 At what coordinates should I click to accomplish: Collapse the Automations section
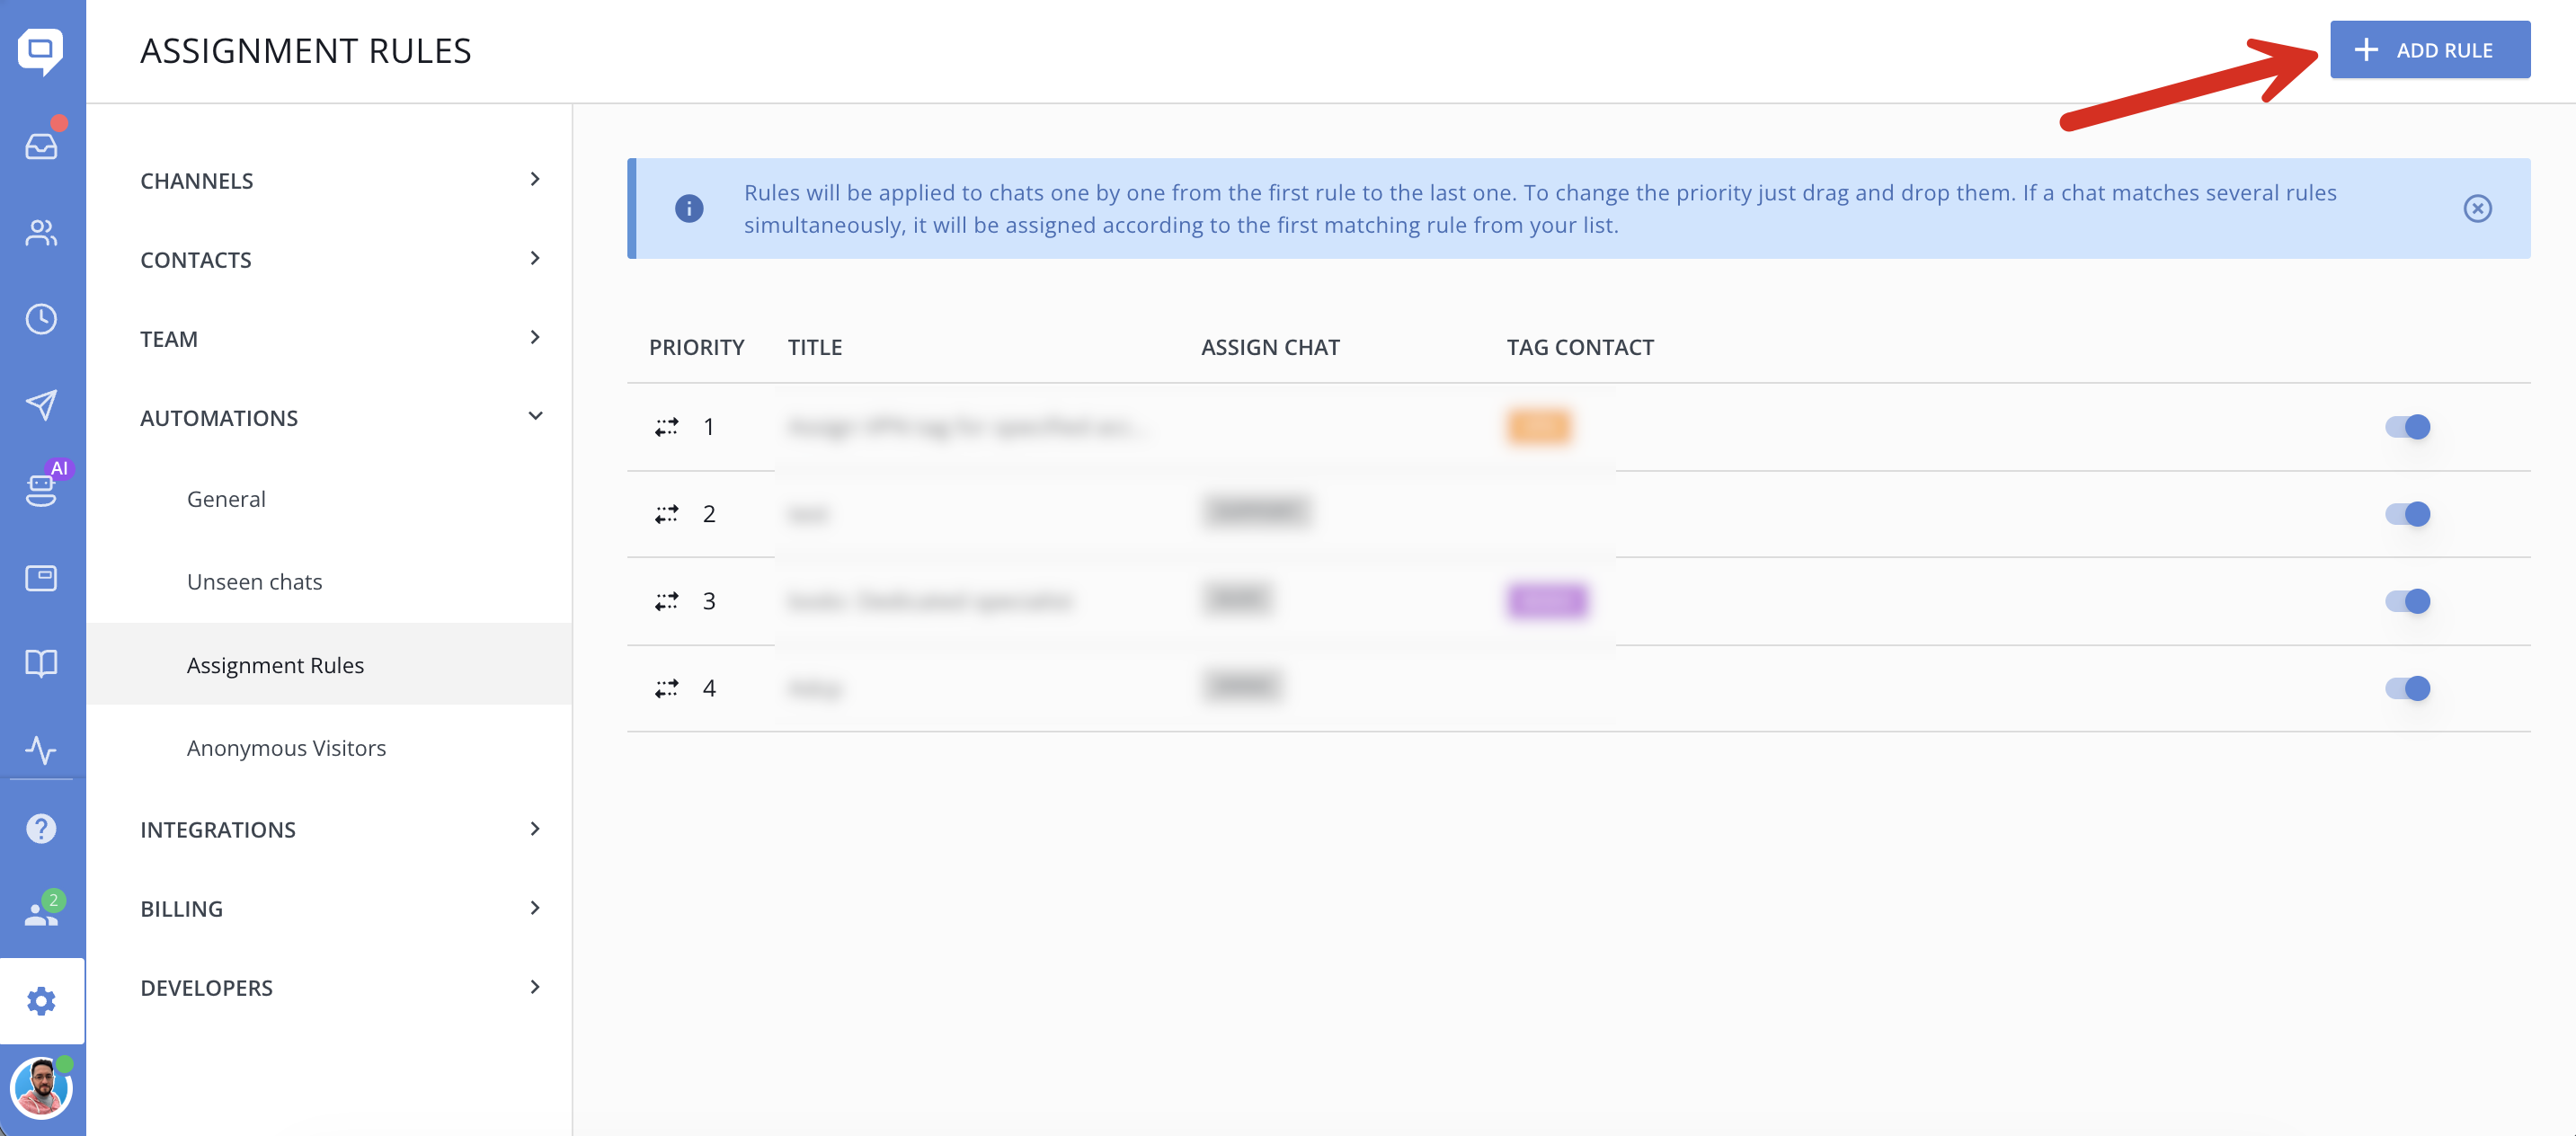[x=340, y=417]
